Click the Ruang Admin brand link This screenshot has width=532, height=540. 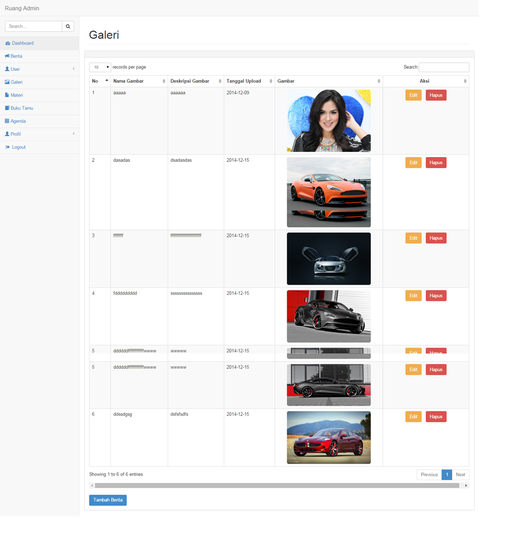(x=22, y=8)
